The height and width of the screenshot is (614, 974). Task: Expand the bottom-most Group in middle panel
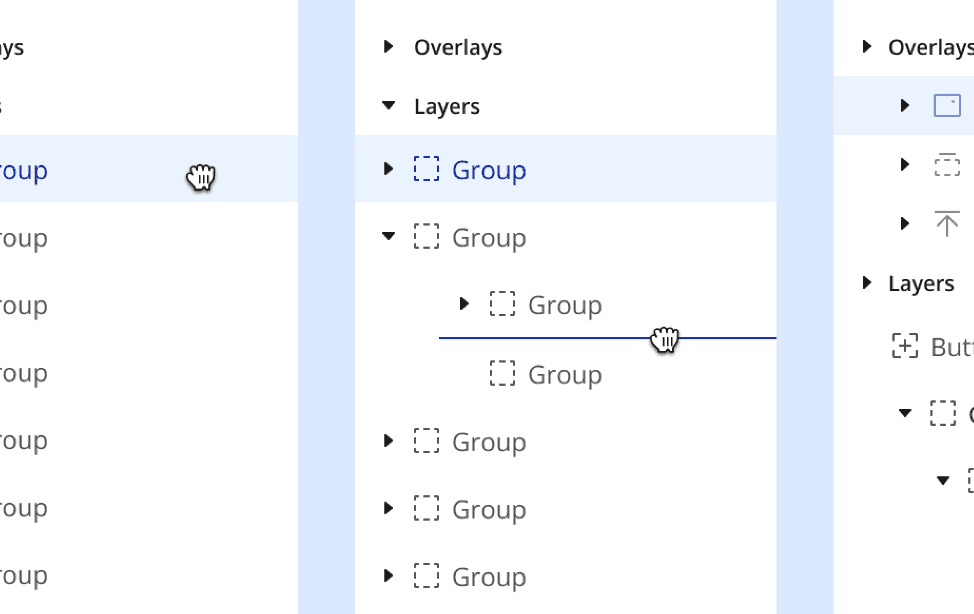[x=389, y=576]
